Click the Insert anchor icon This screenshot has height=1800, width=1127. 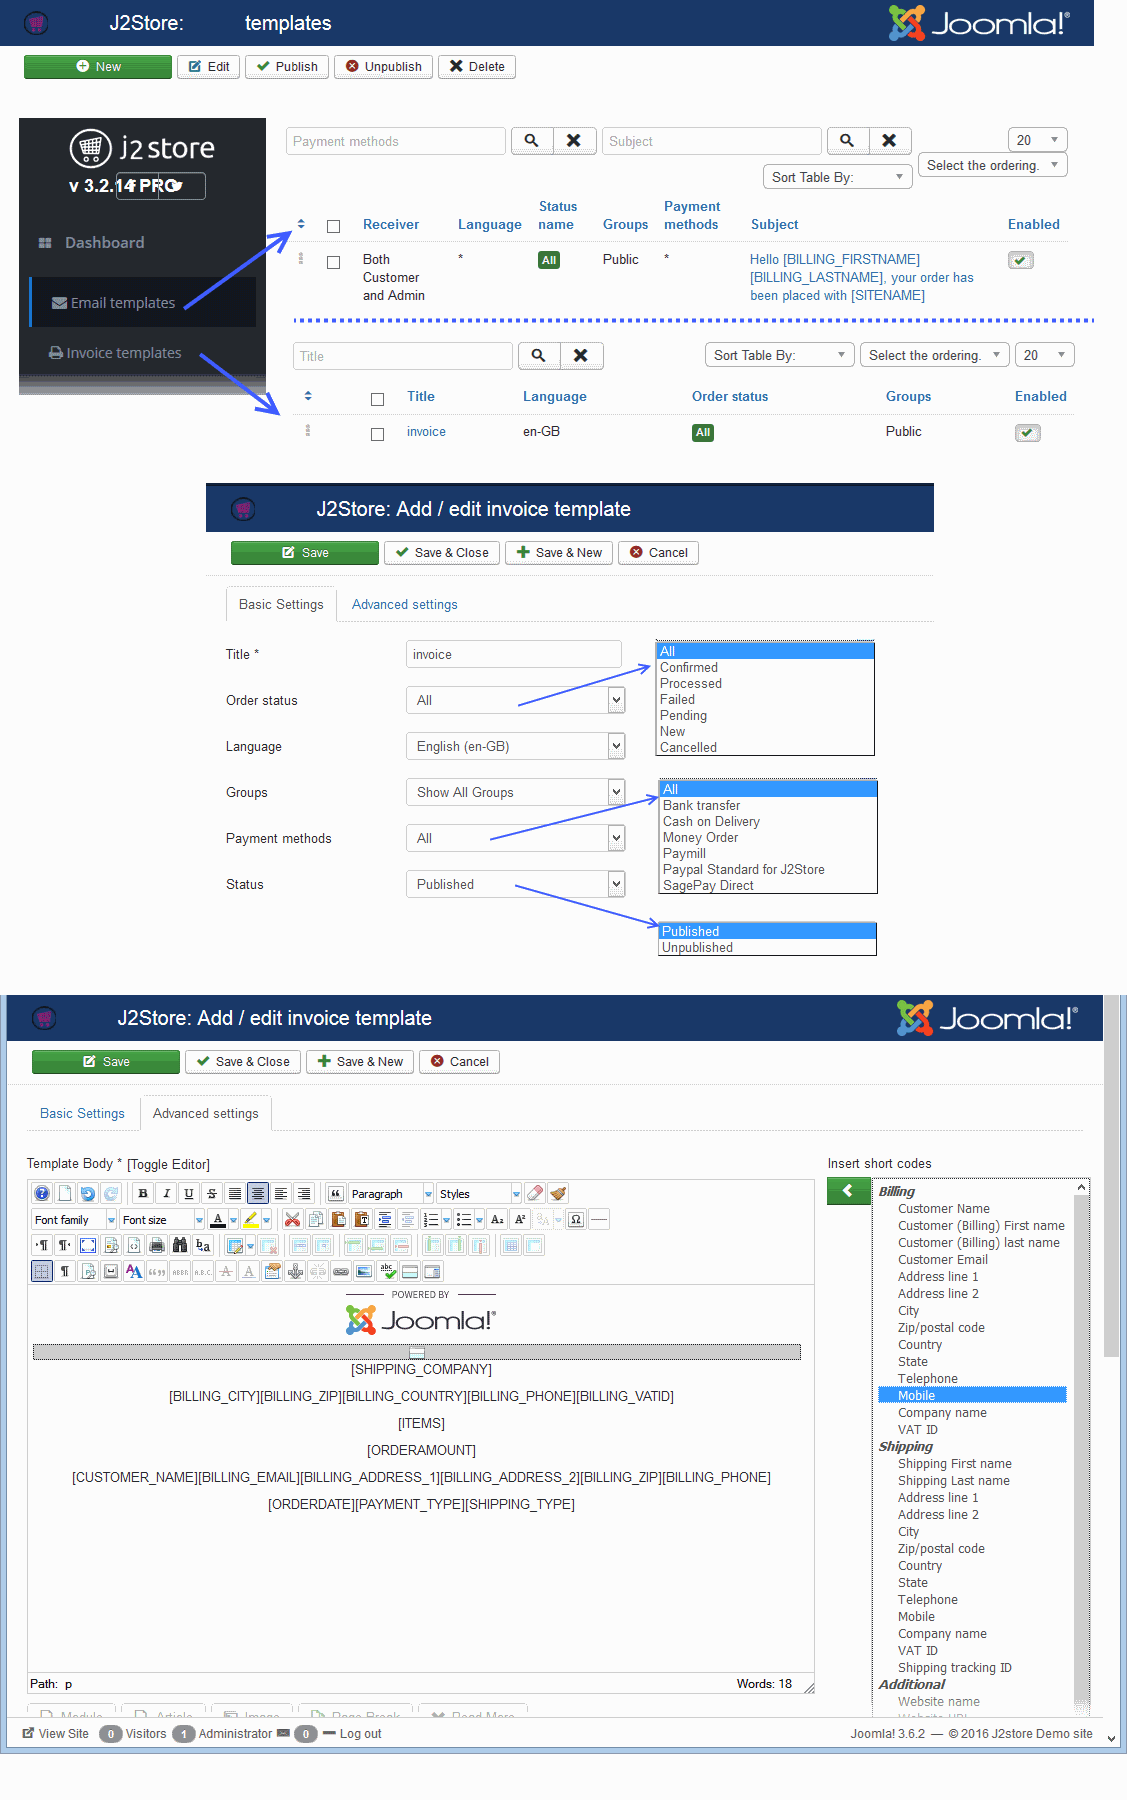pos(295,1271)
